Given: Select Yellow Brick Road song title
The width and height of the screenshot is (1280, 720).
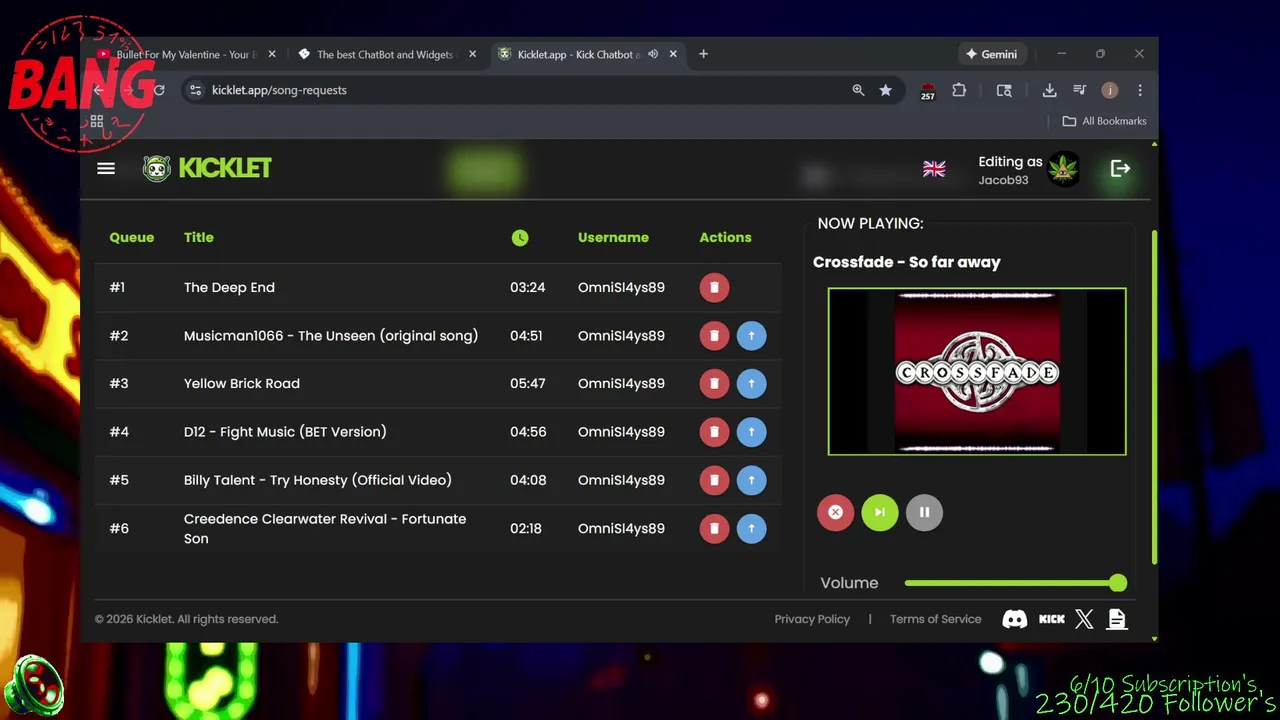Looking at the screenshot, I should [242, 384].
